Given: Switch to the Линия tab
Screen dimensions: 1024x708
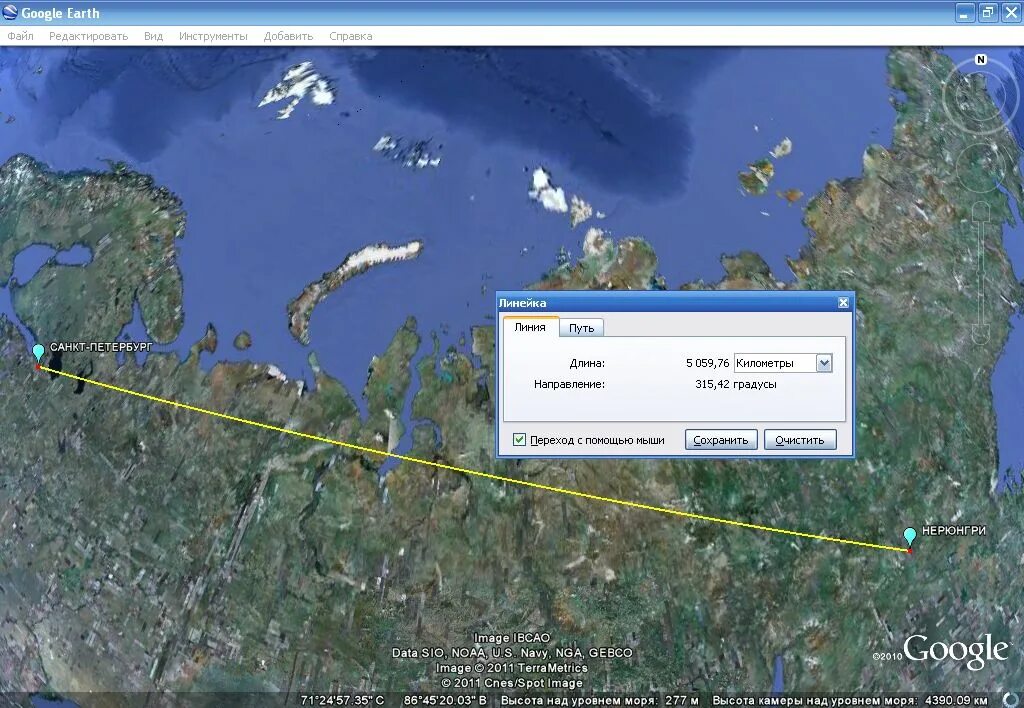Looking at the screenshot, I should pos(530,327).
